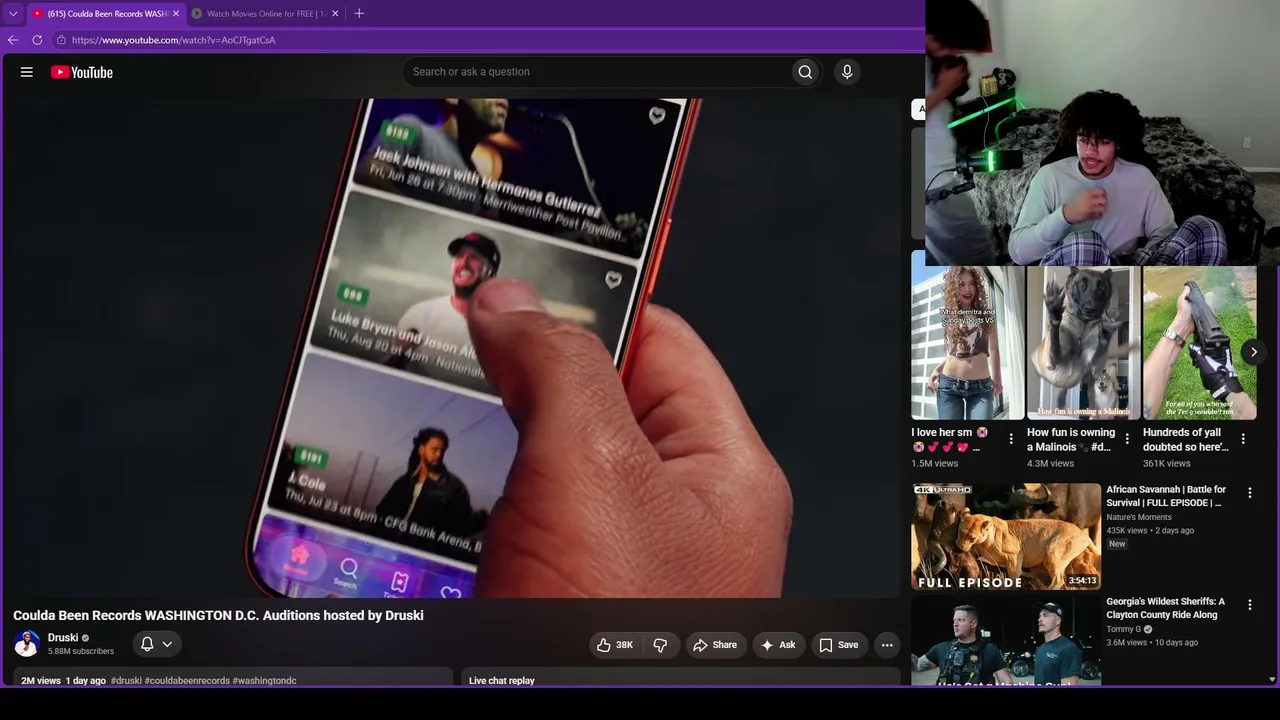Screen dimensions: 1280x720
Task: Ask about this video
Action: (x=778, y=645)
